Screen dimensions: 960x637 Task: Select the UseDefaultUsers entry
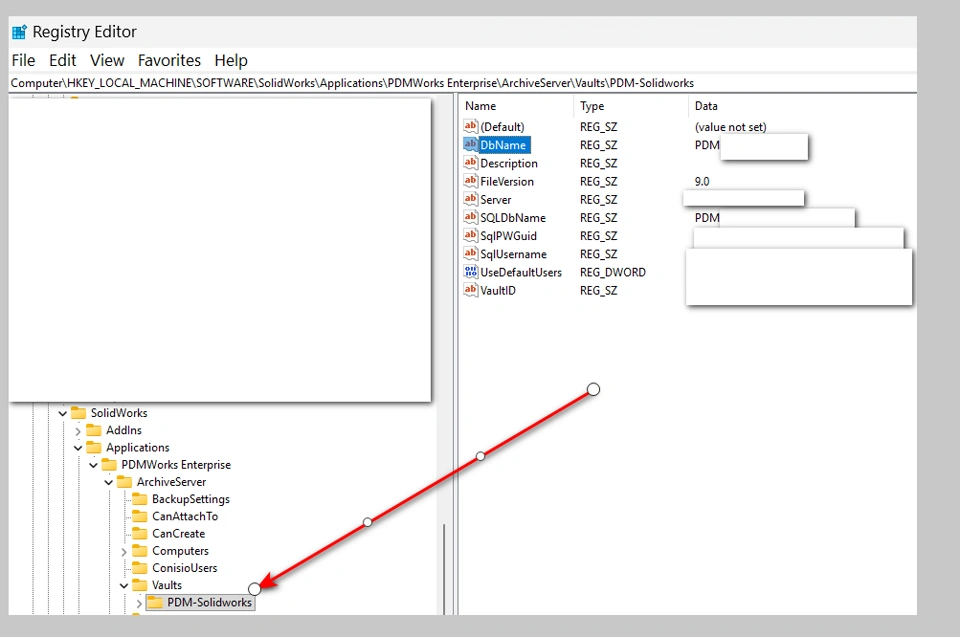click(521, 273)
